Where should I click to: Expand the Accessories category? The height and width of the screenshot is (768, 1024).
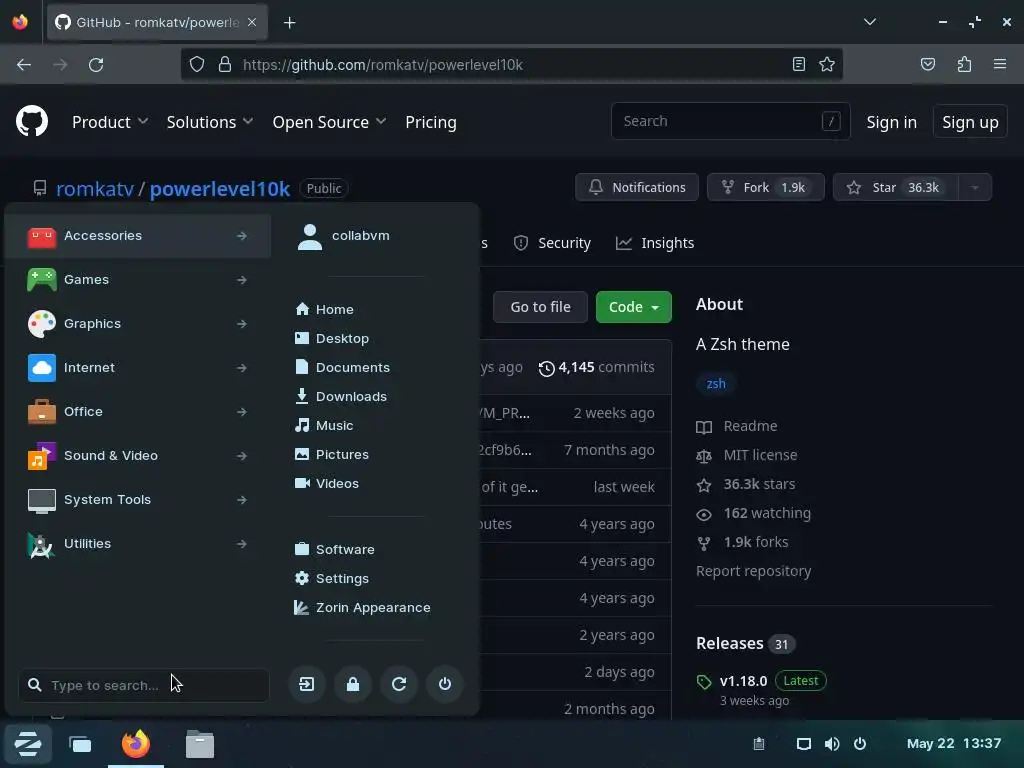click(x=138, y=236)
